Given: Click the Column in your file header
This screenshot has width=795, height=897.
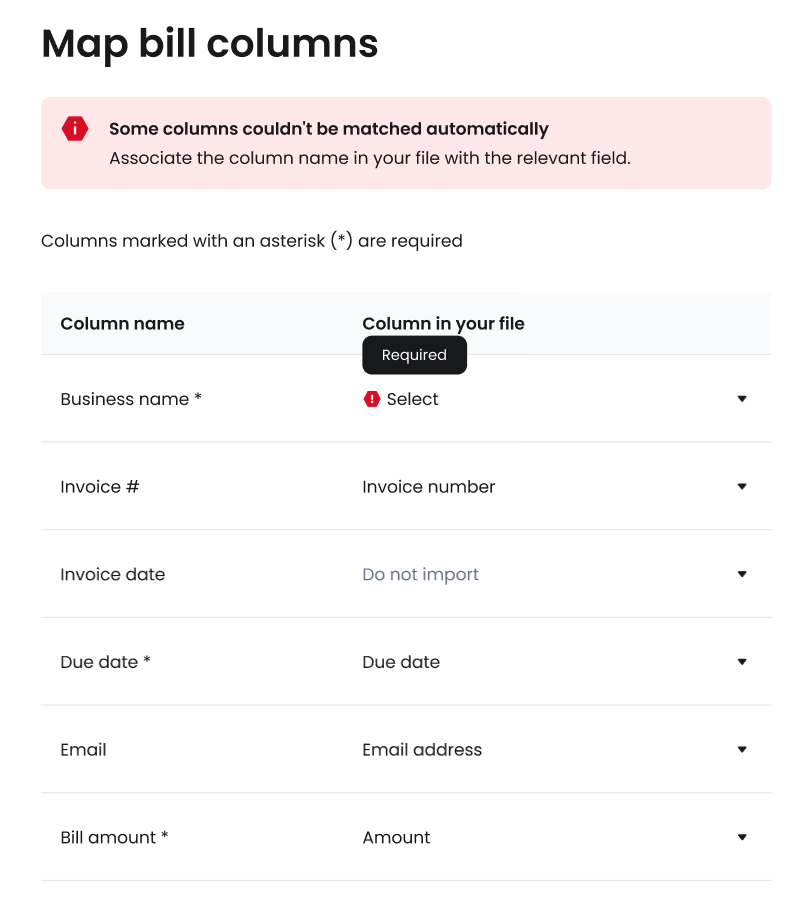Looking at the screenshot, I should (443, 323).
